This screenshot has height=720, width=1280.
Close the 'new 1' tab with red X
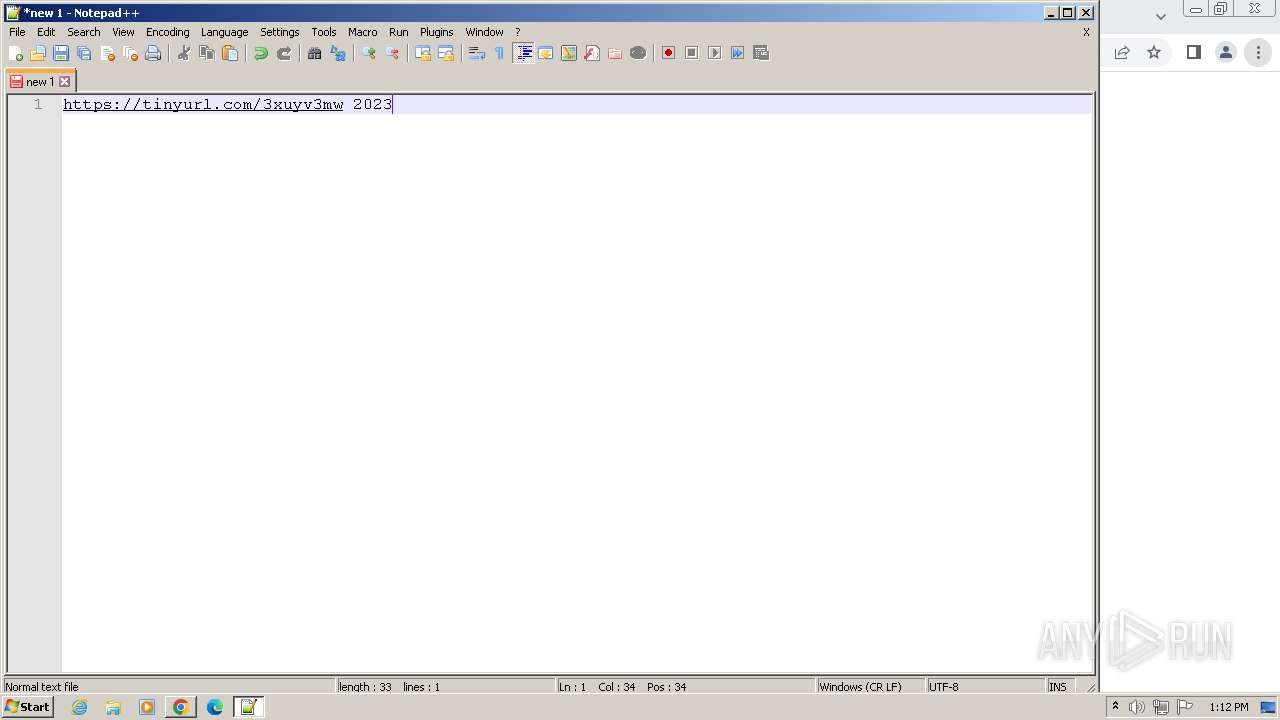pos(65,82)
